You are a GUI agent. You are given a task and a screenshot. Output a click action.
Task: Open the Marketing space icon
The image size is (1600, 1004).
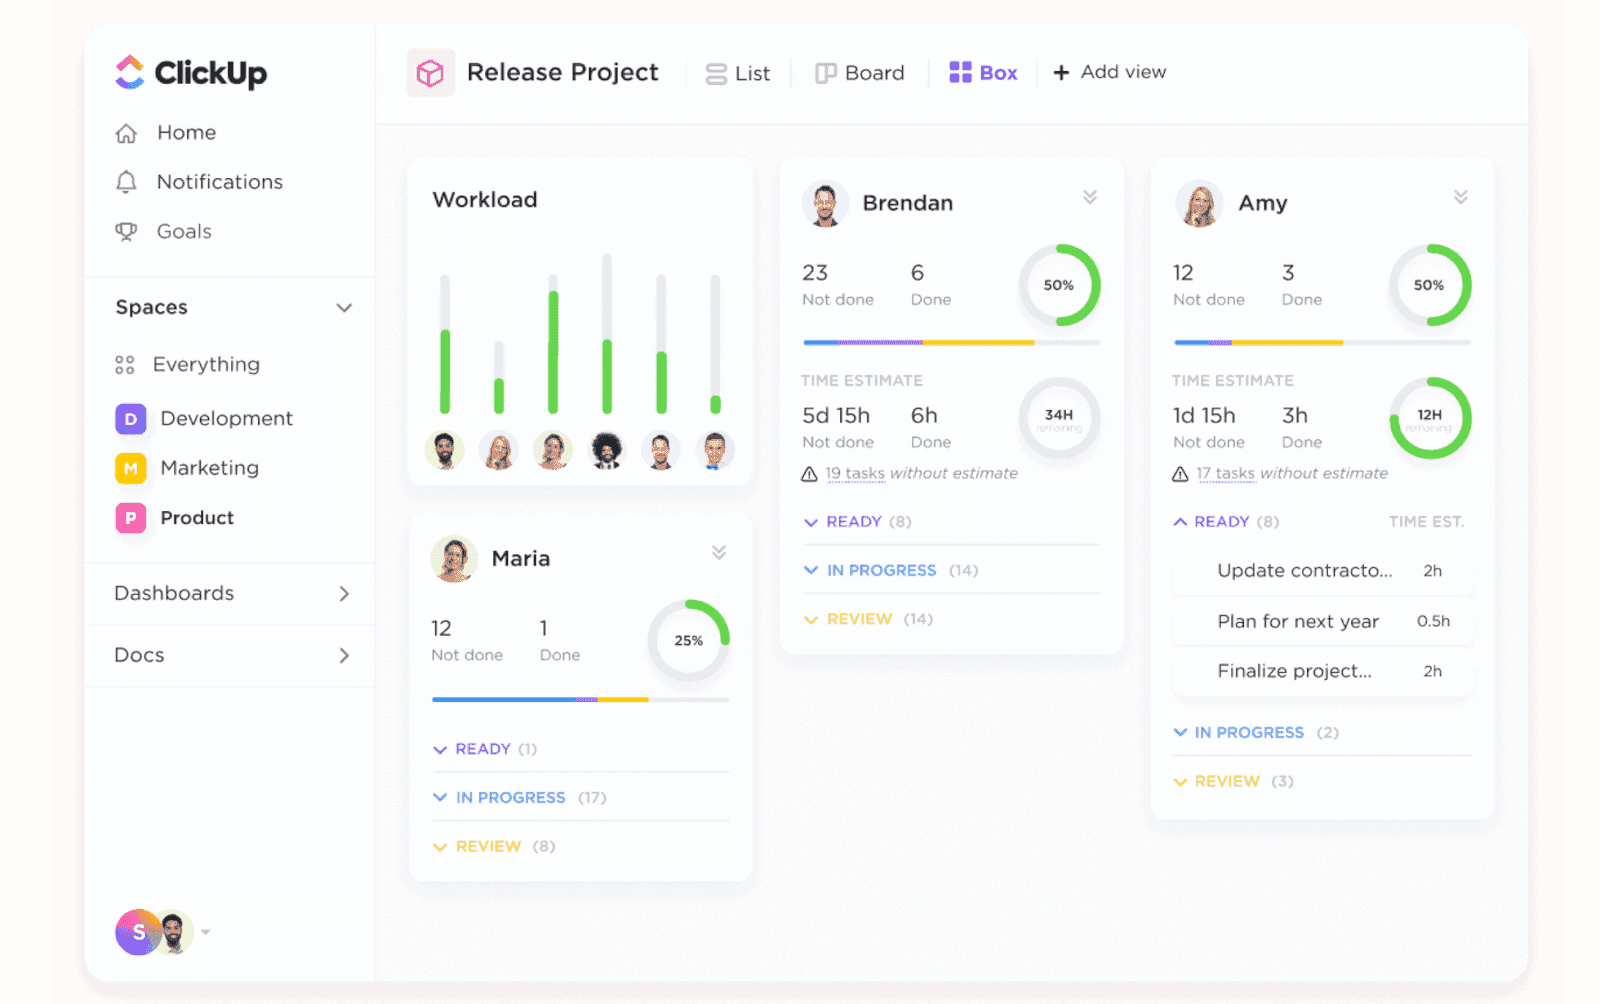pos(130,468)
